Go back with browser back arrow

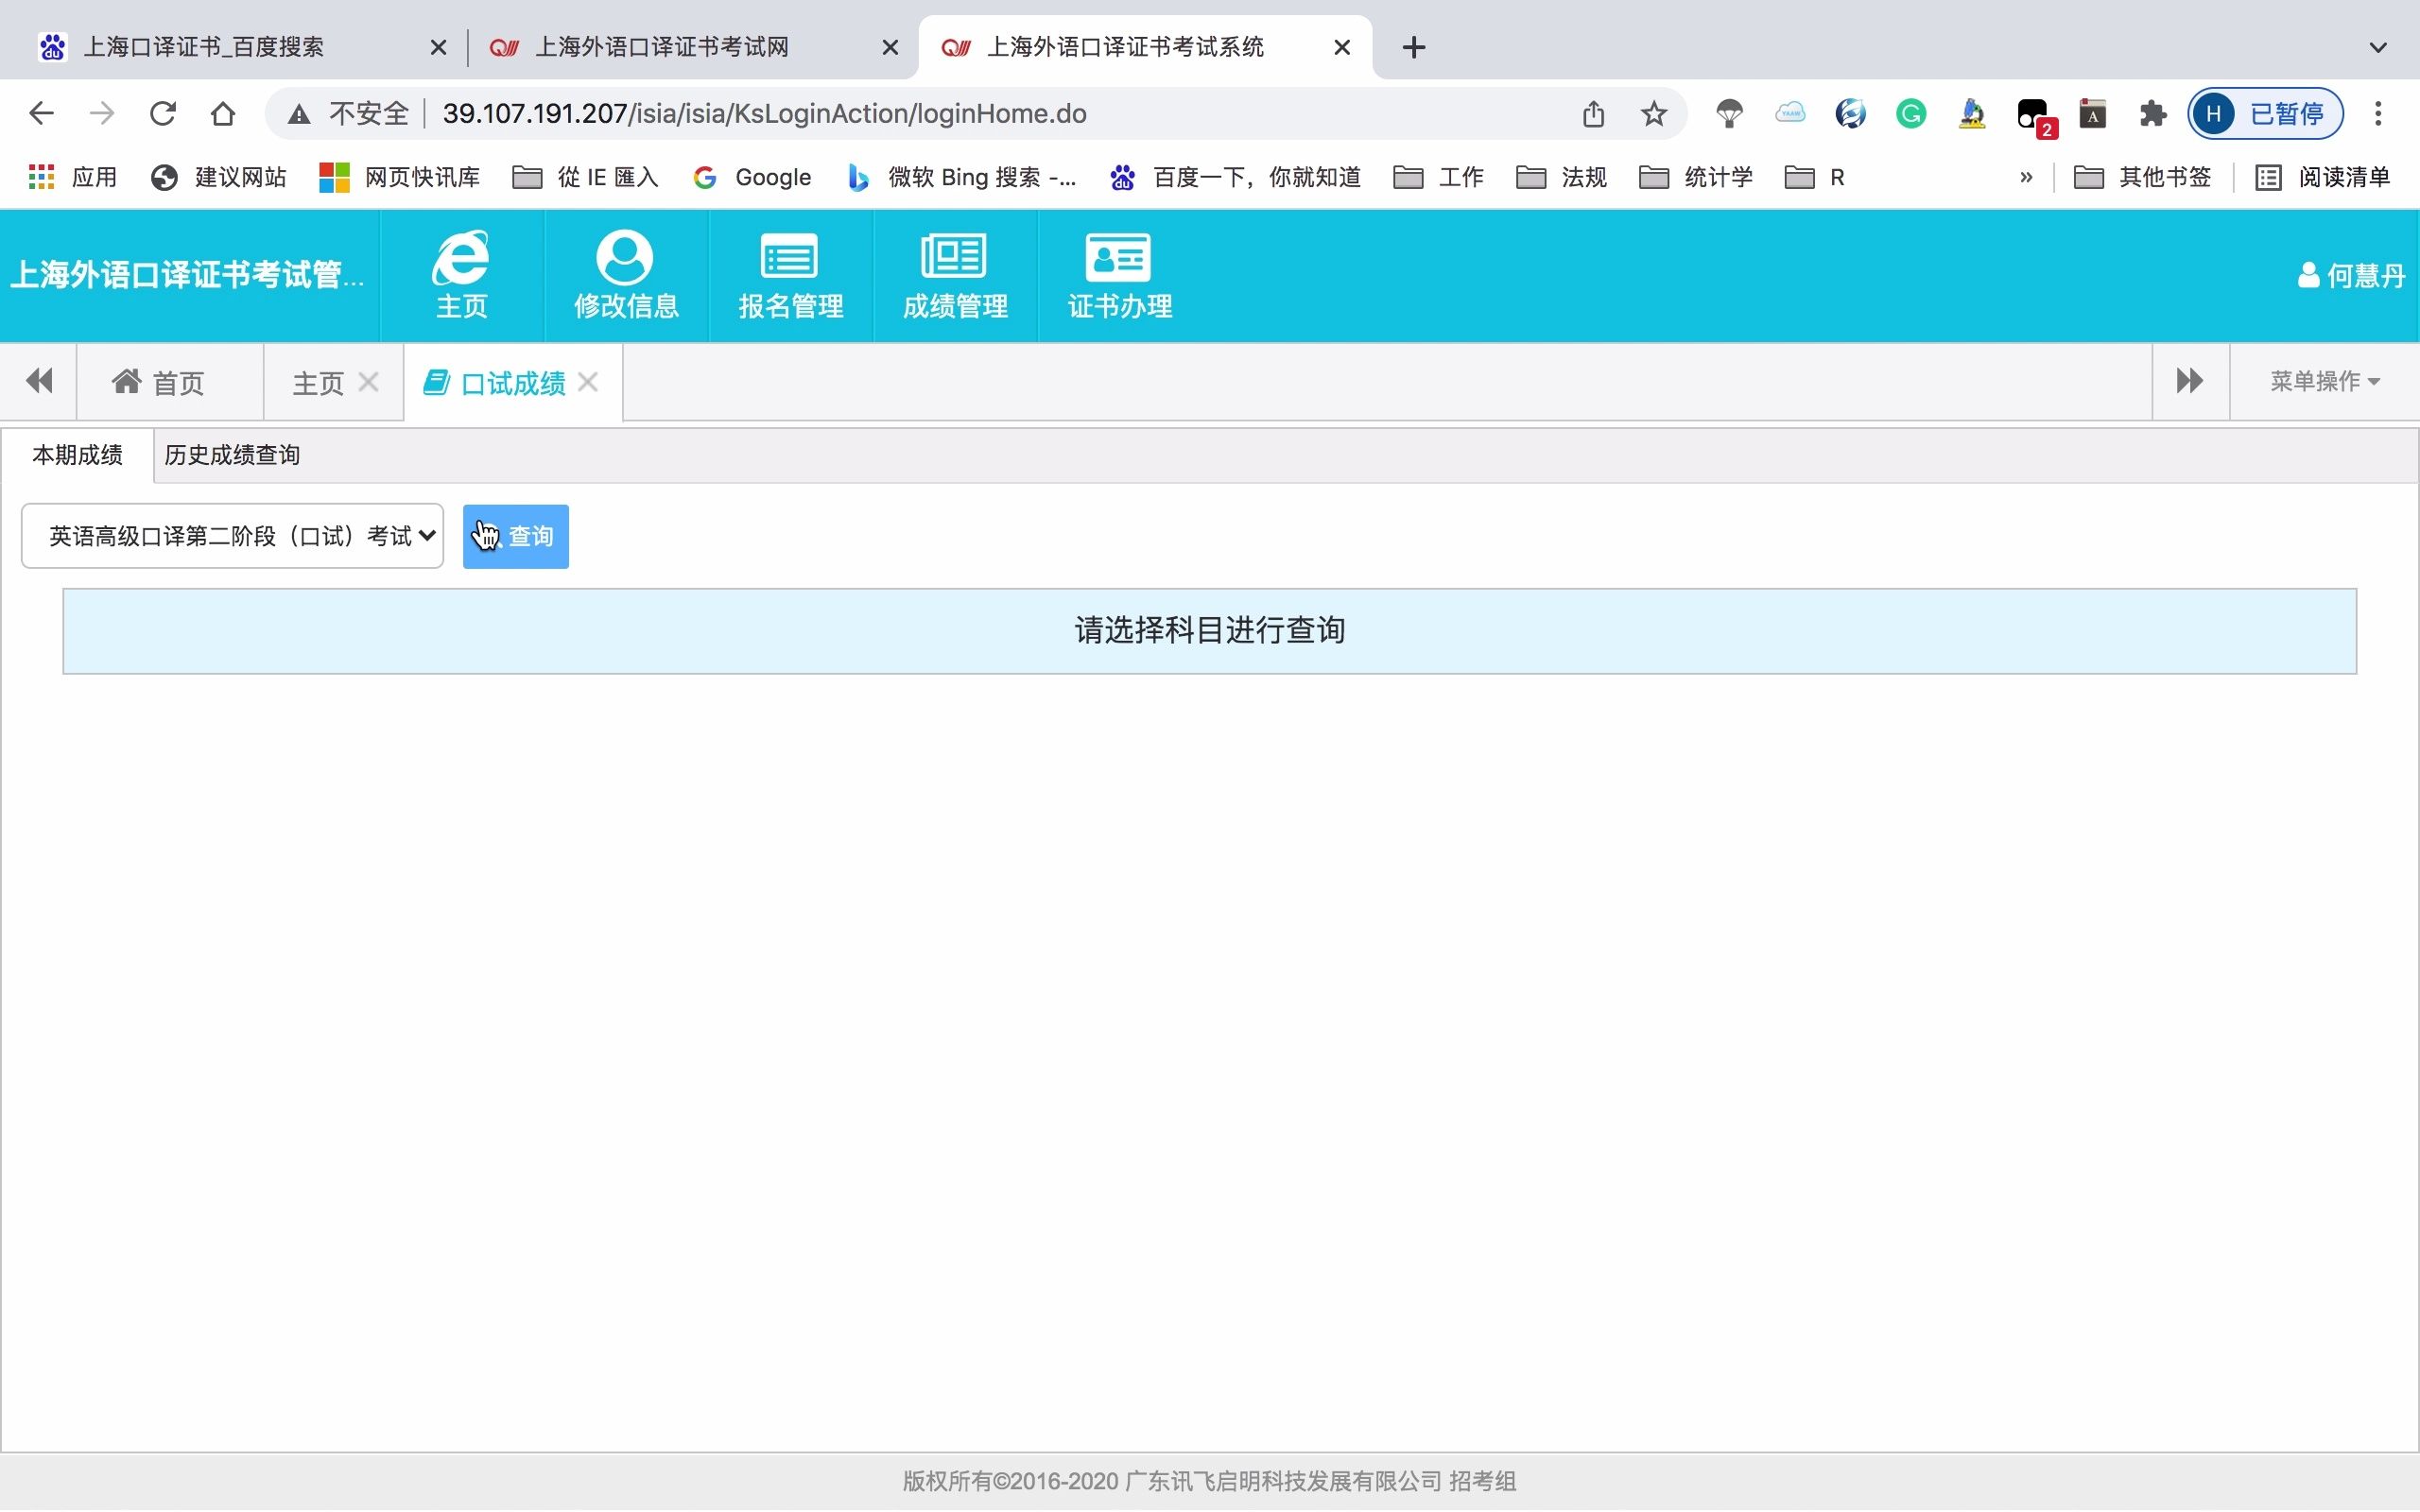[x=41, y=113]
